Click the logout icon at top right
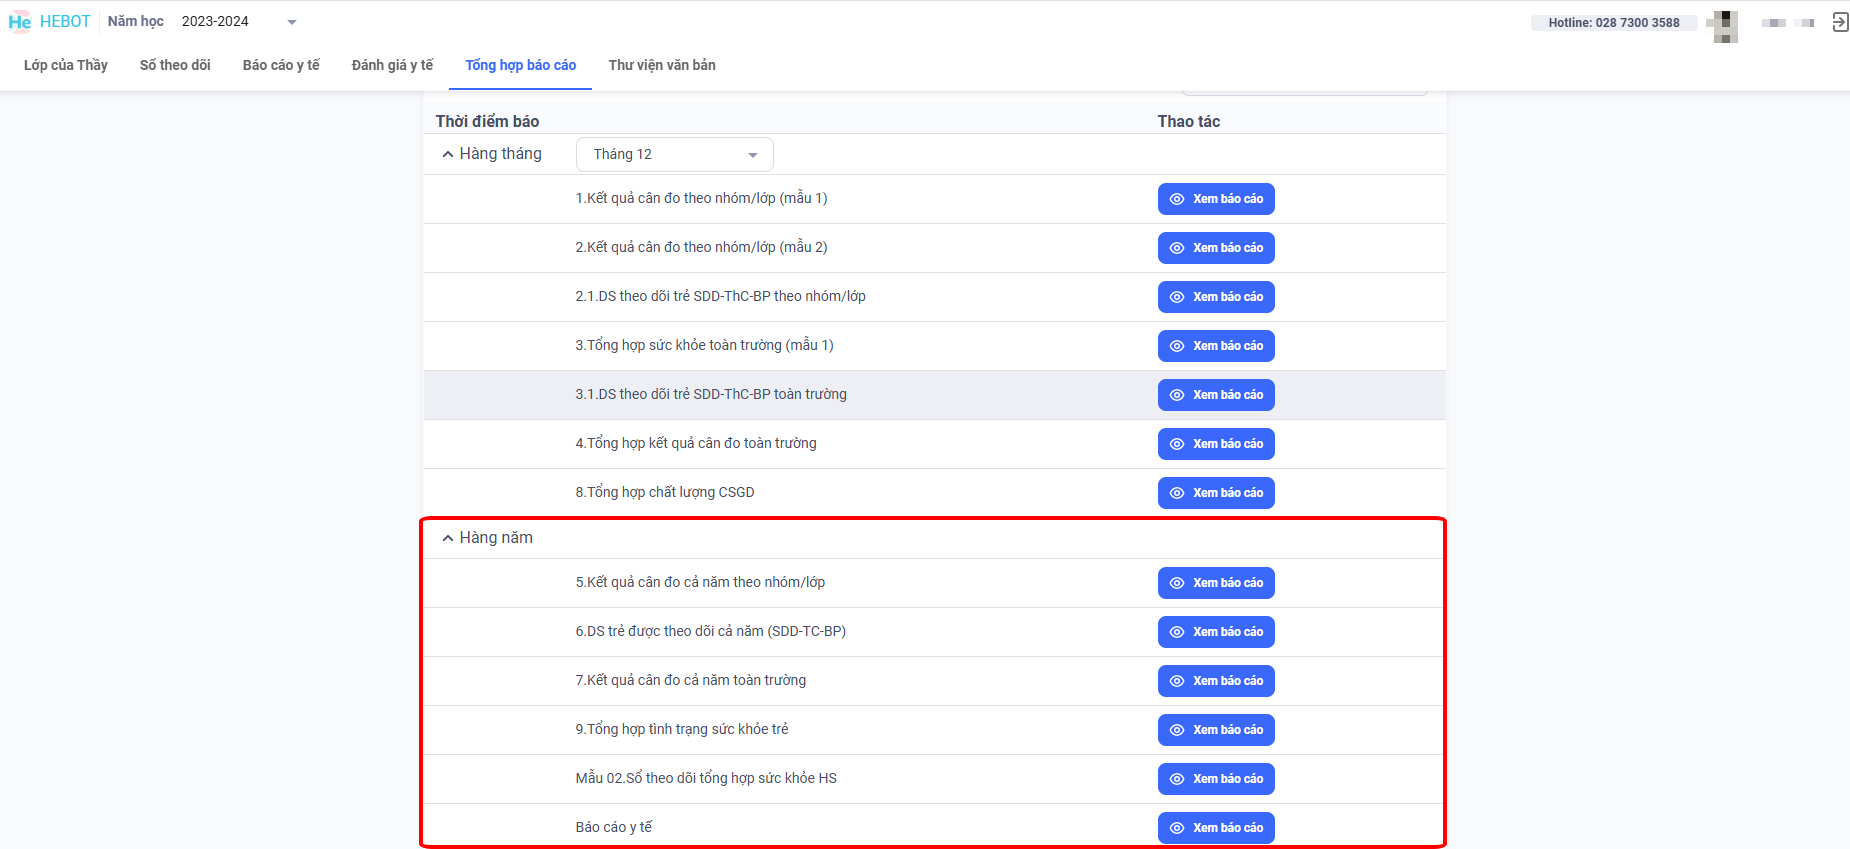The image size is (1850, 849). 1839,22
